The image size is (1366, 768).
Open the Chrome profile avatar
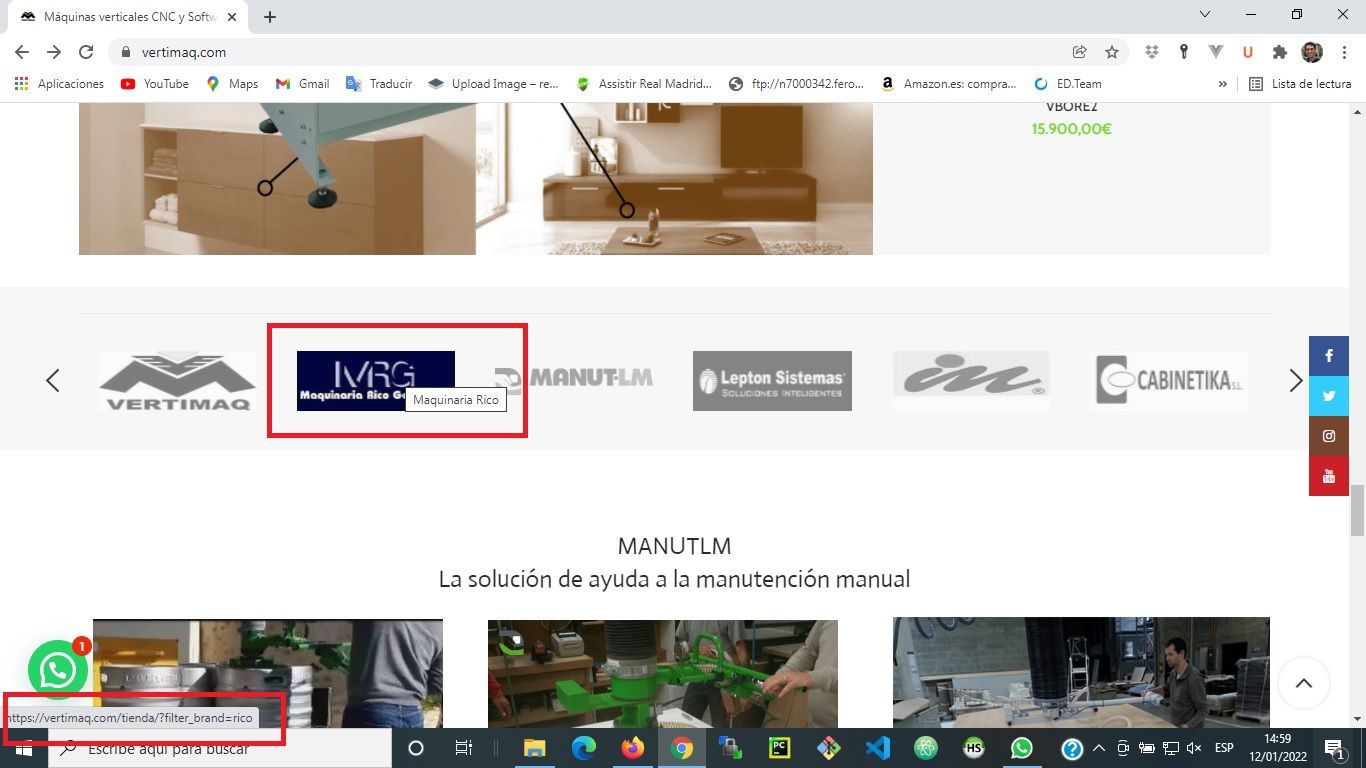[1312, 52]
